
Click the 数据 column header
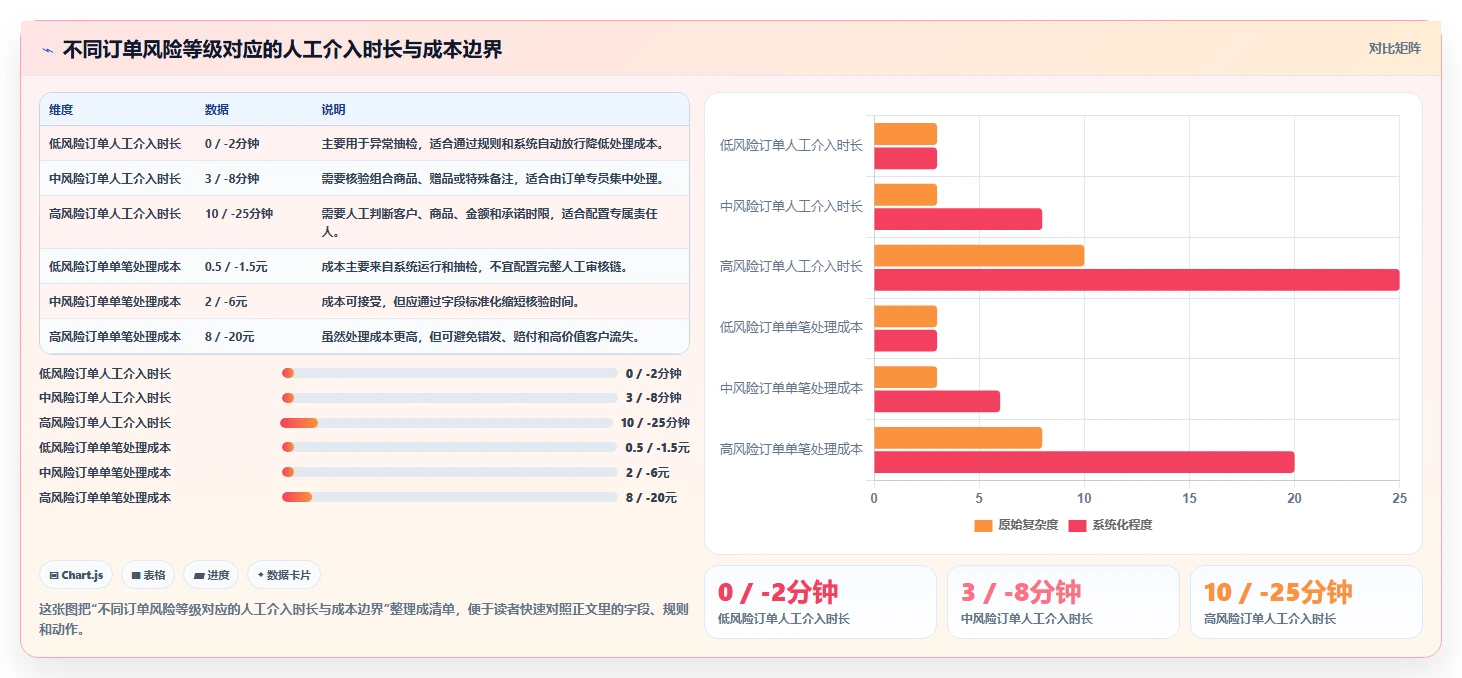point(217,109)
